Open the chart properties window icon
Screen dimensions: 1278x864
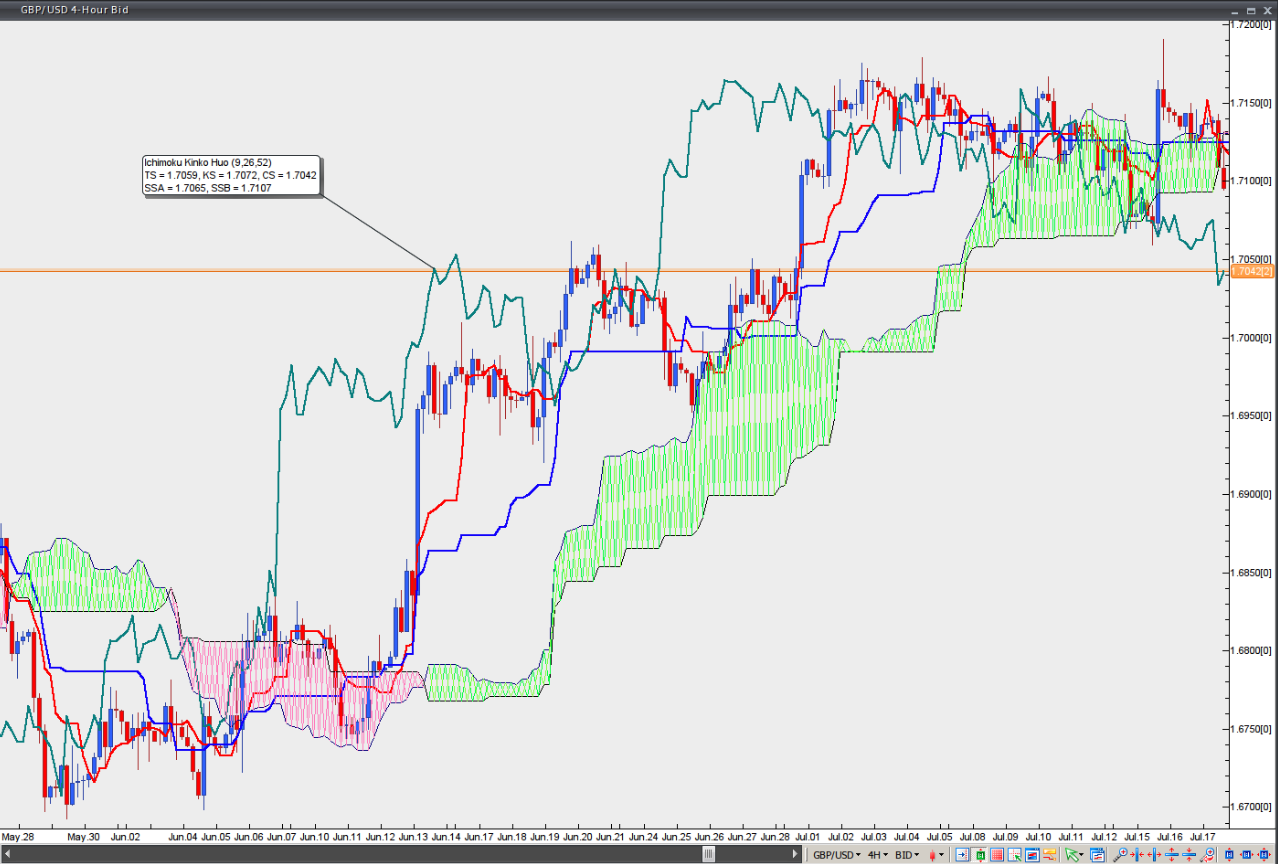[1097, 854]
